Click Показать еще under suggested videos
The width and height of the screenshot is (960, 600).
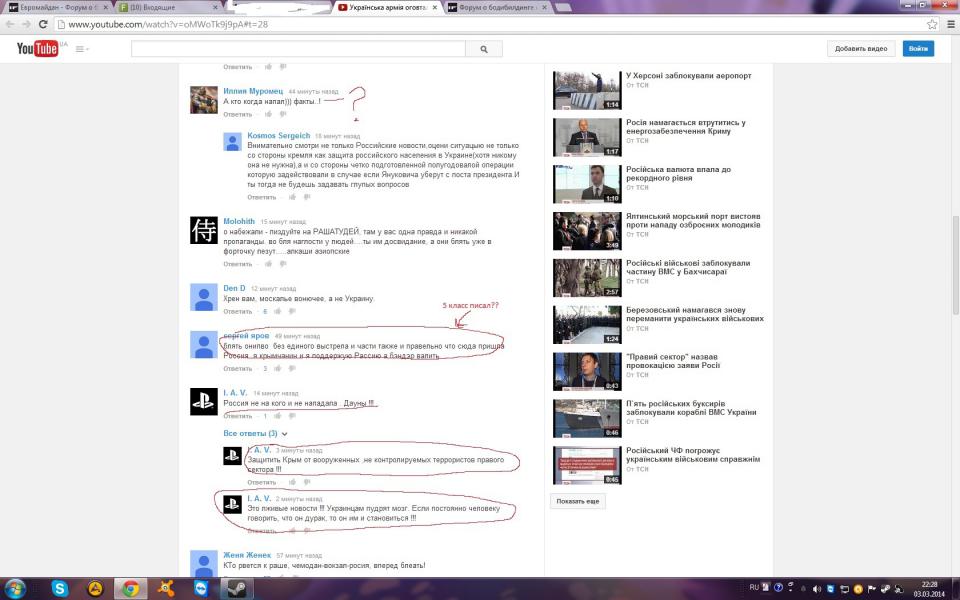tap(578, 500)
